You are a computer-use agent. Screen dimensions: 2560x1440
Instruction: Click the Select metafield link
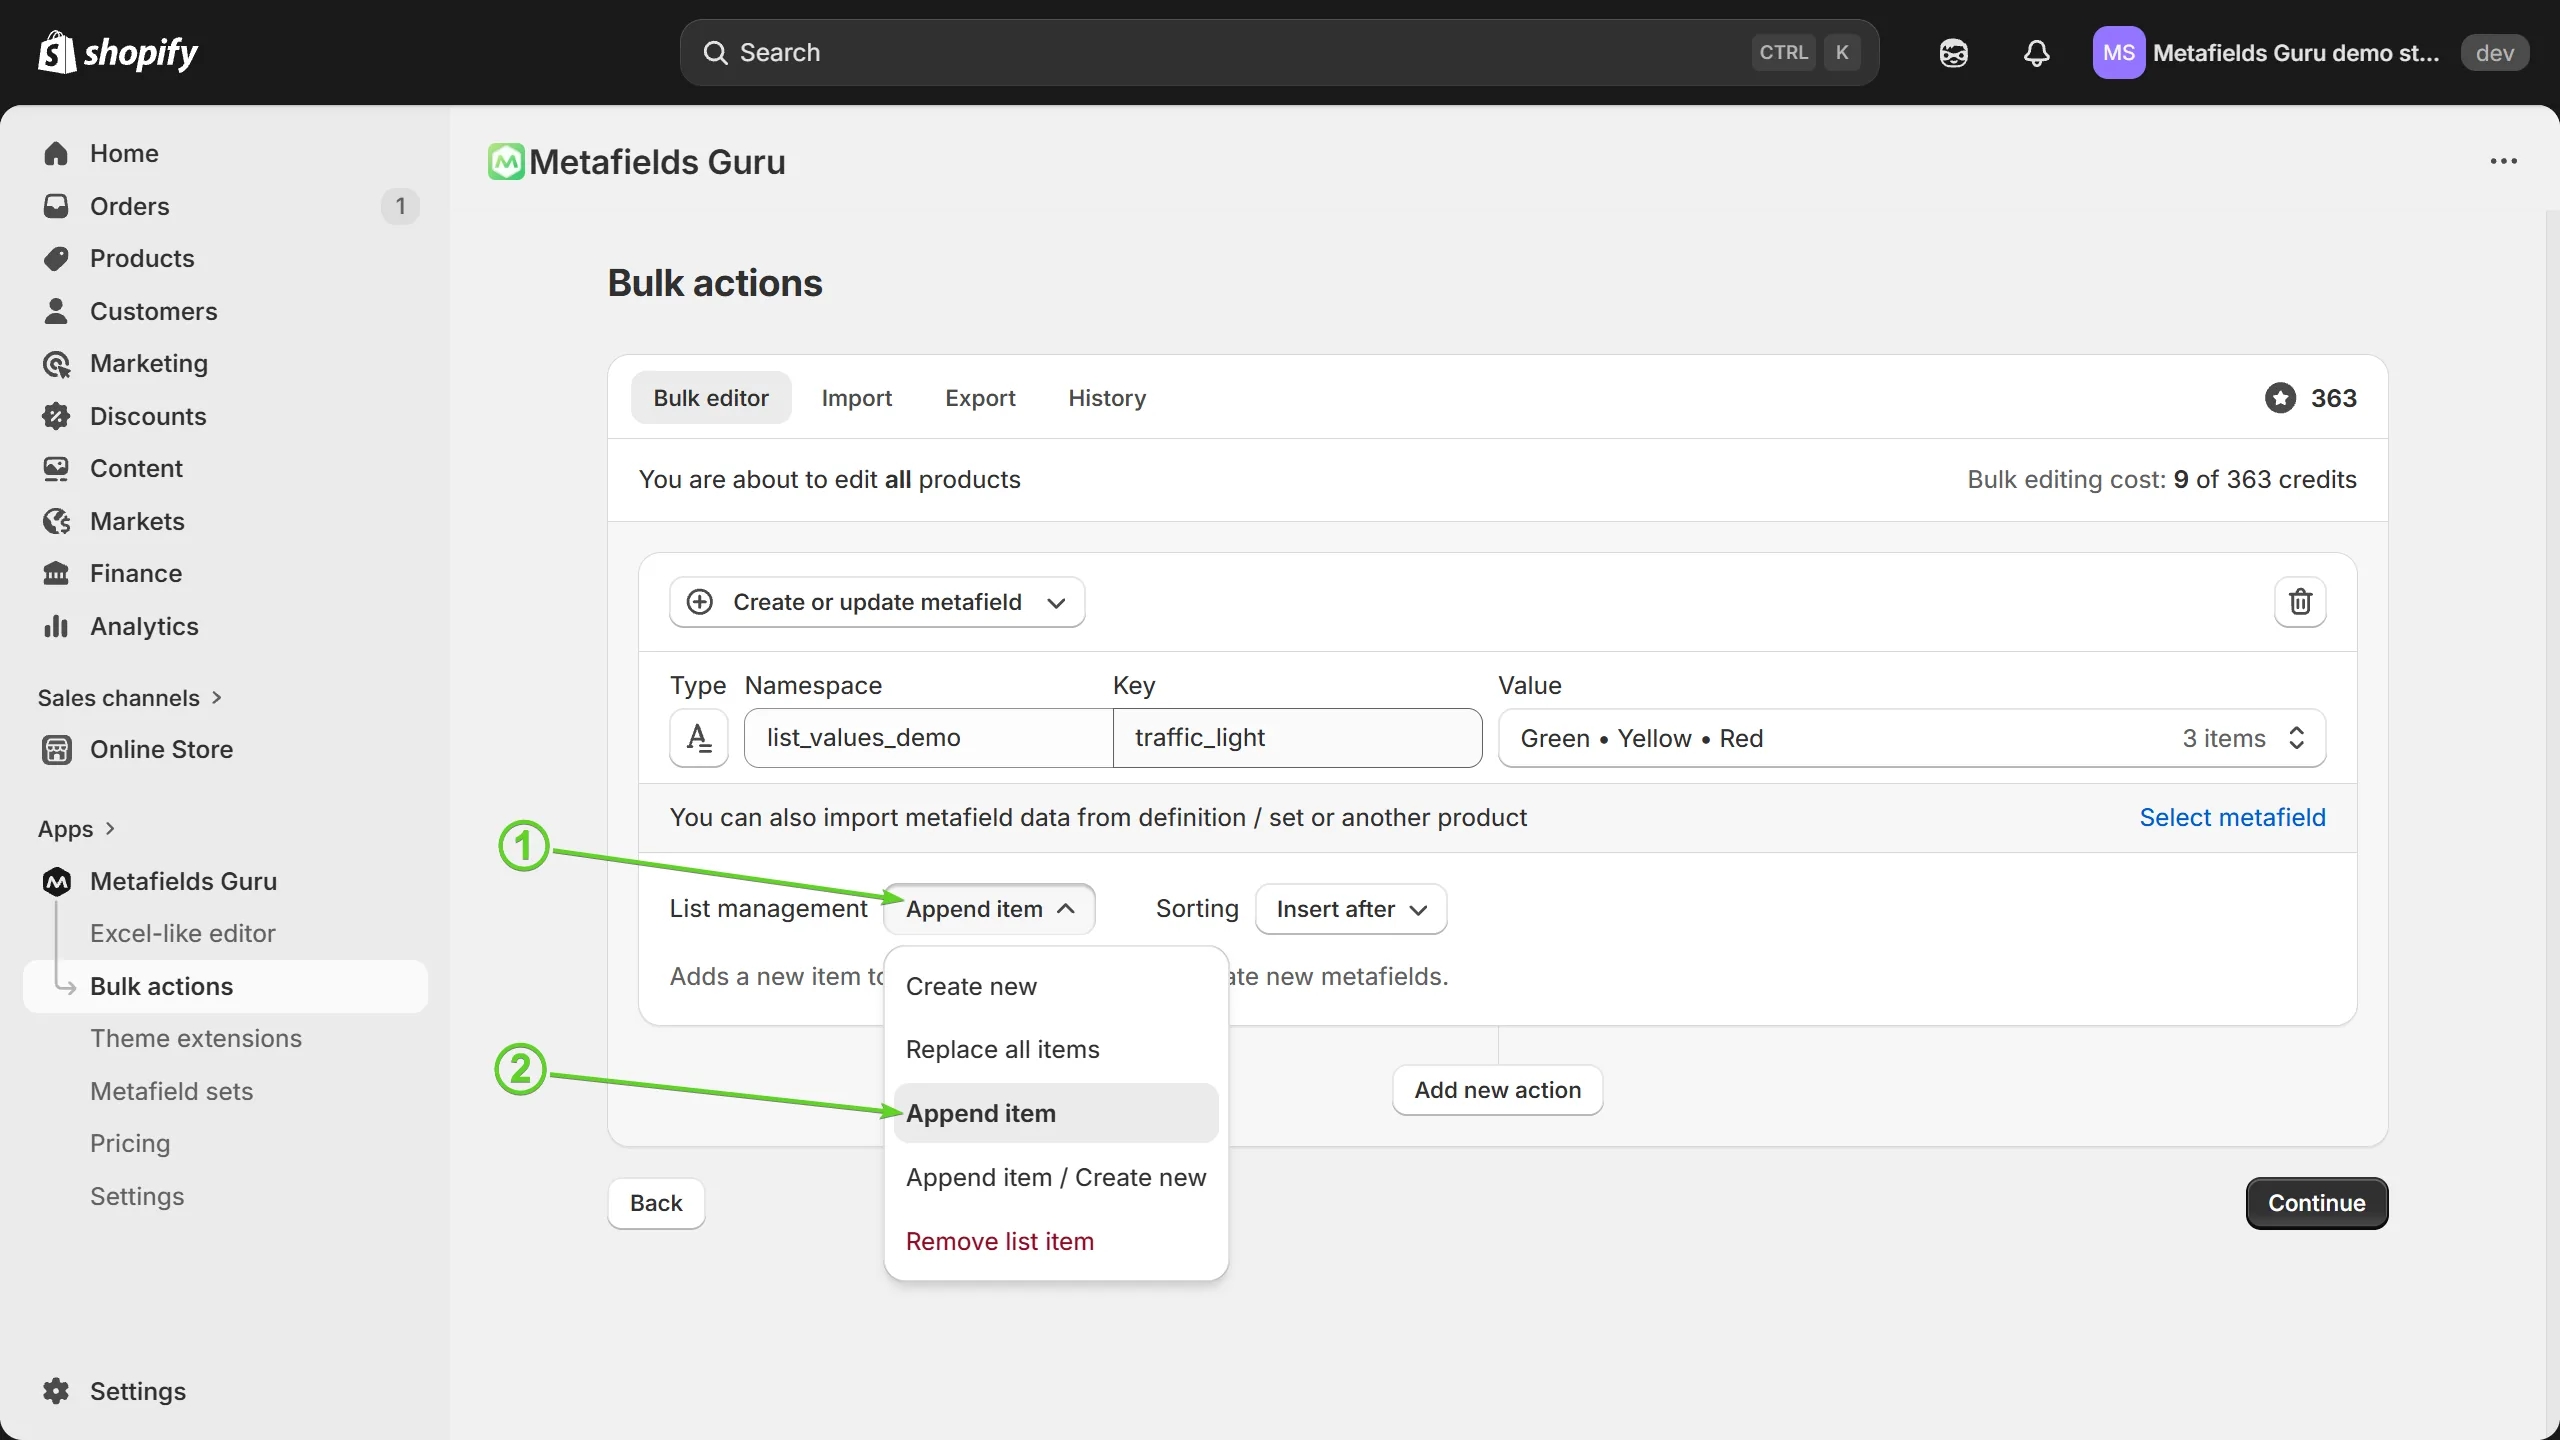tap(2232, 817)
